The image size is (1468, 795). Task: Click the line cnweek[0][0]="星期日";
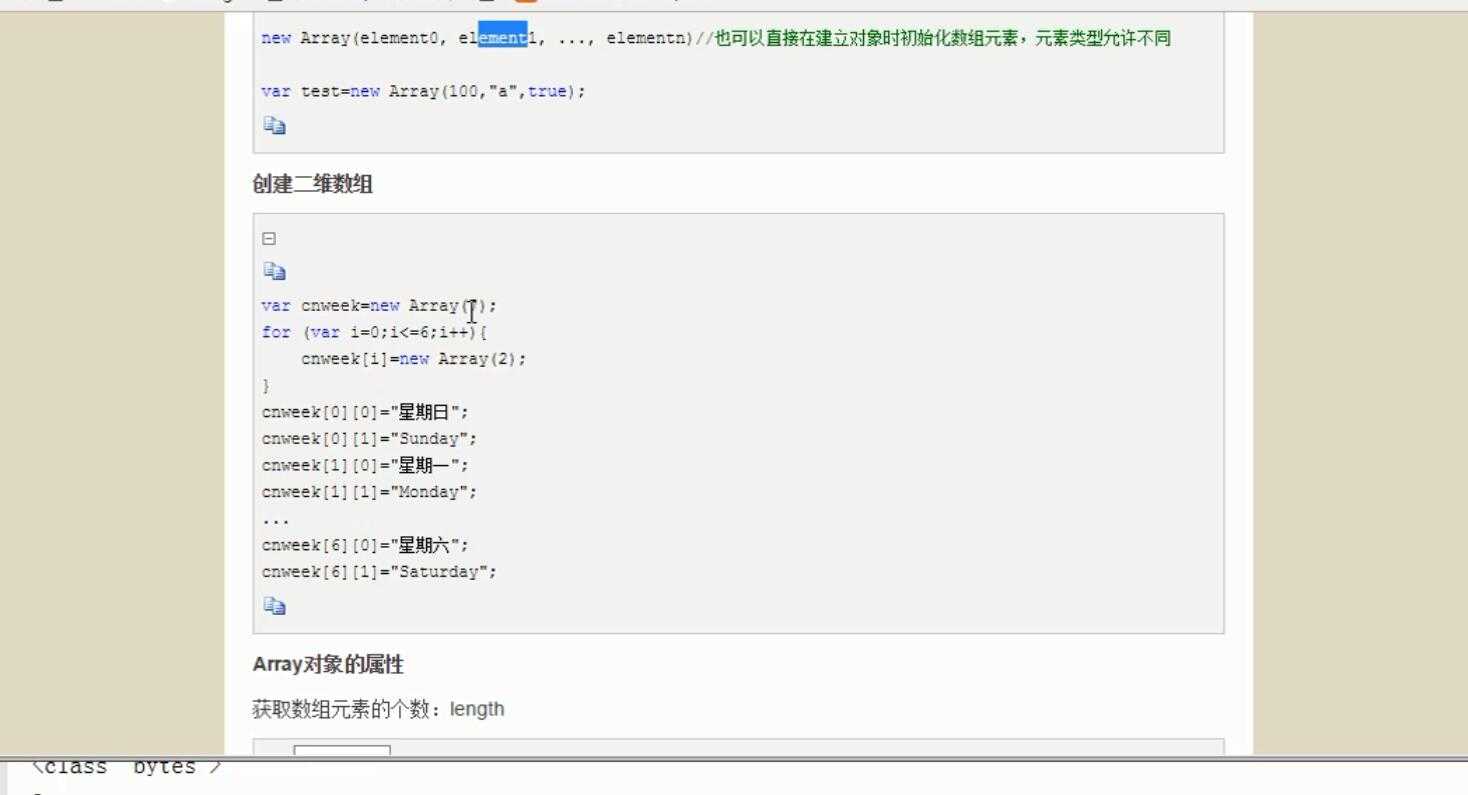(x=365, y=412)
